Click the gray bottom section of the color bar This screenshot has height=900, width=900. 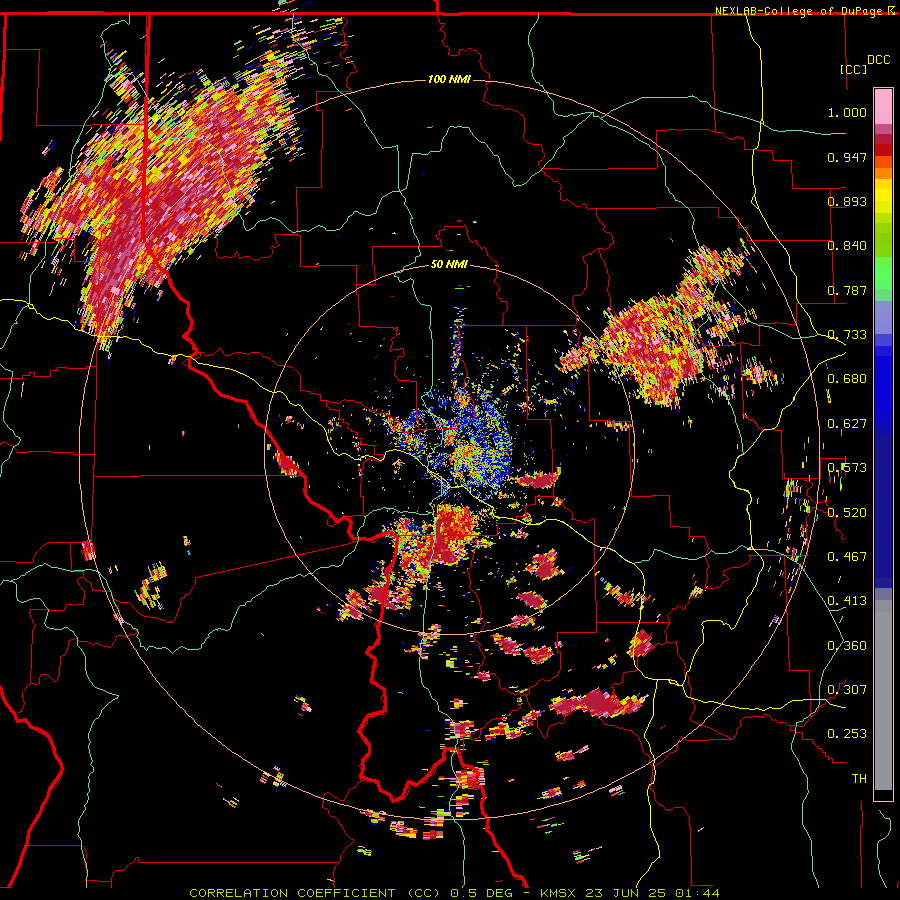883,695
